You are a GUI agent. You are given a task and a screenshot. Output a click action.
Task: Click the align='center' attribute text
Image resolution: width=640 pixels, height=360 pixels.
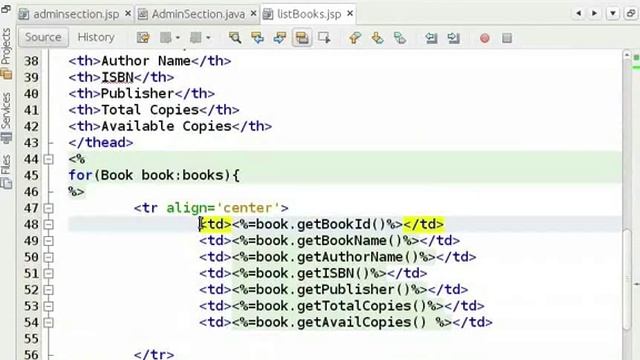pos(223,208)
